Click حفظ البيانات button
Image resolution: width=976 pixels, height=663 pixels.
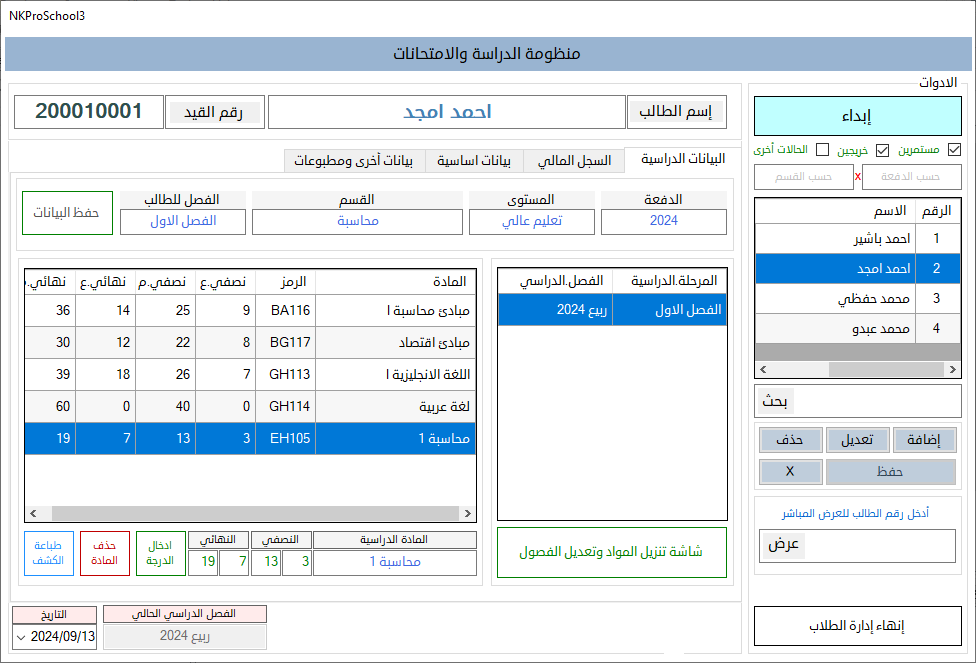(x=67, y=213)
